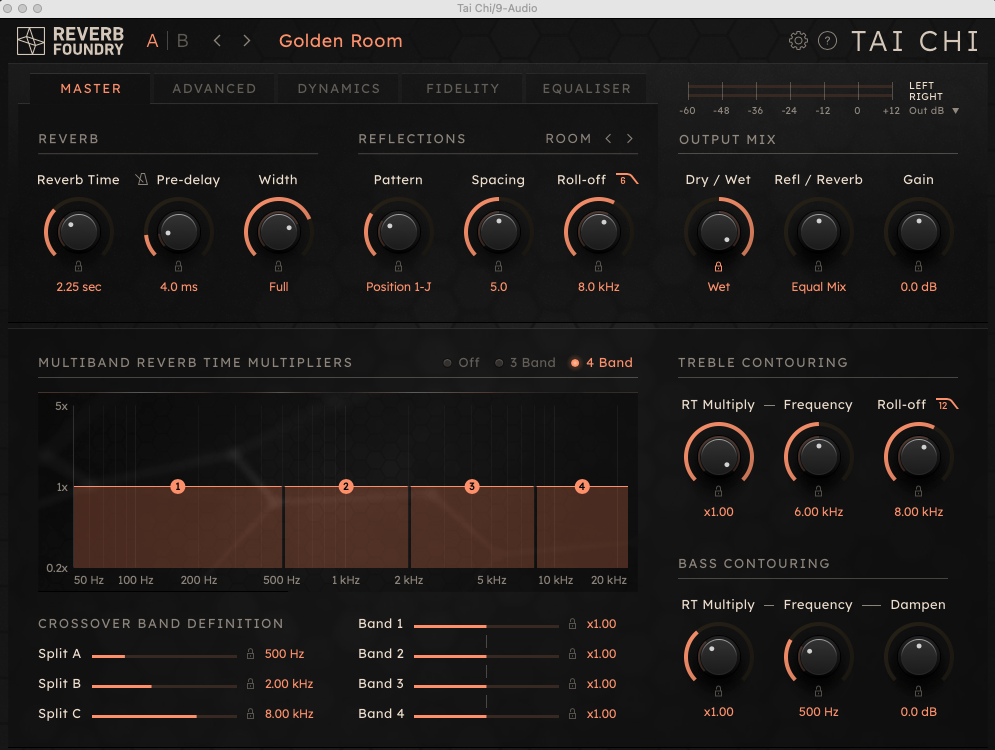The height and width of the screenshot is (750, 995).
Task: Toggle the lock under Refl / Reverb knob
Action: point(818,266)
